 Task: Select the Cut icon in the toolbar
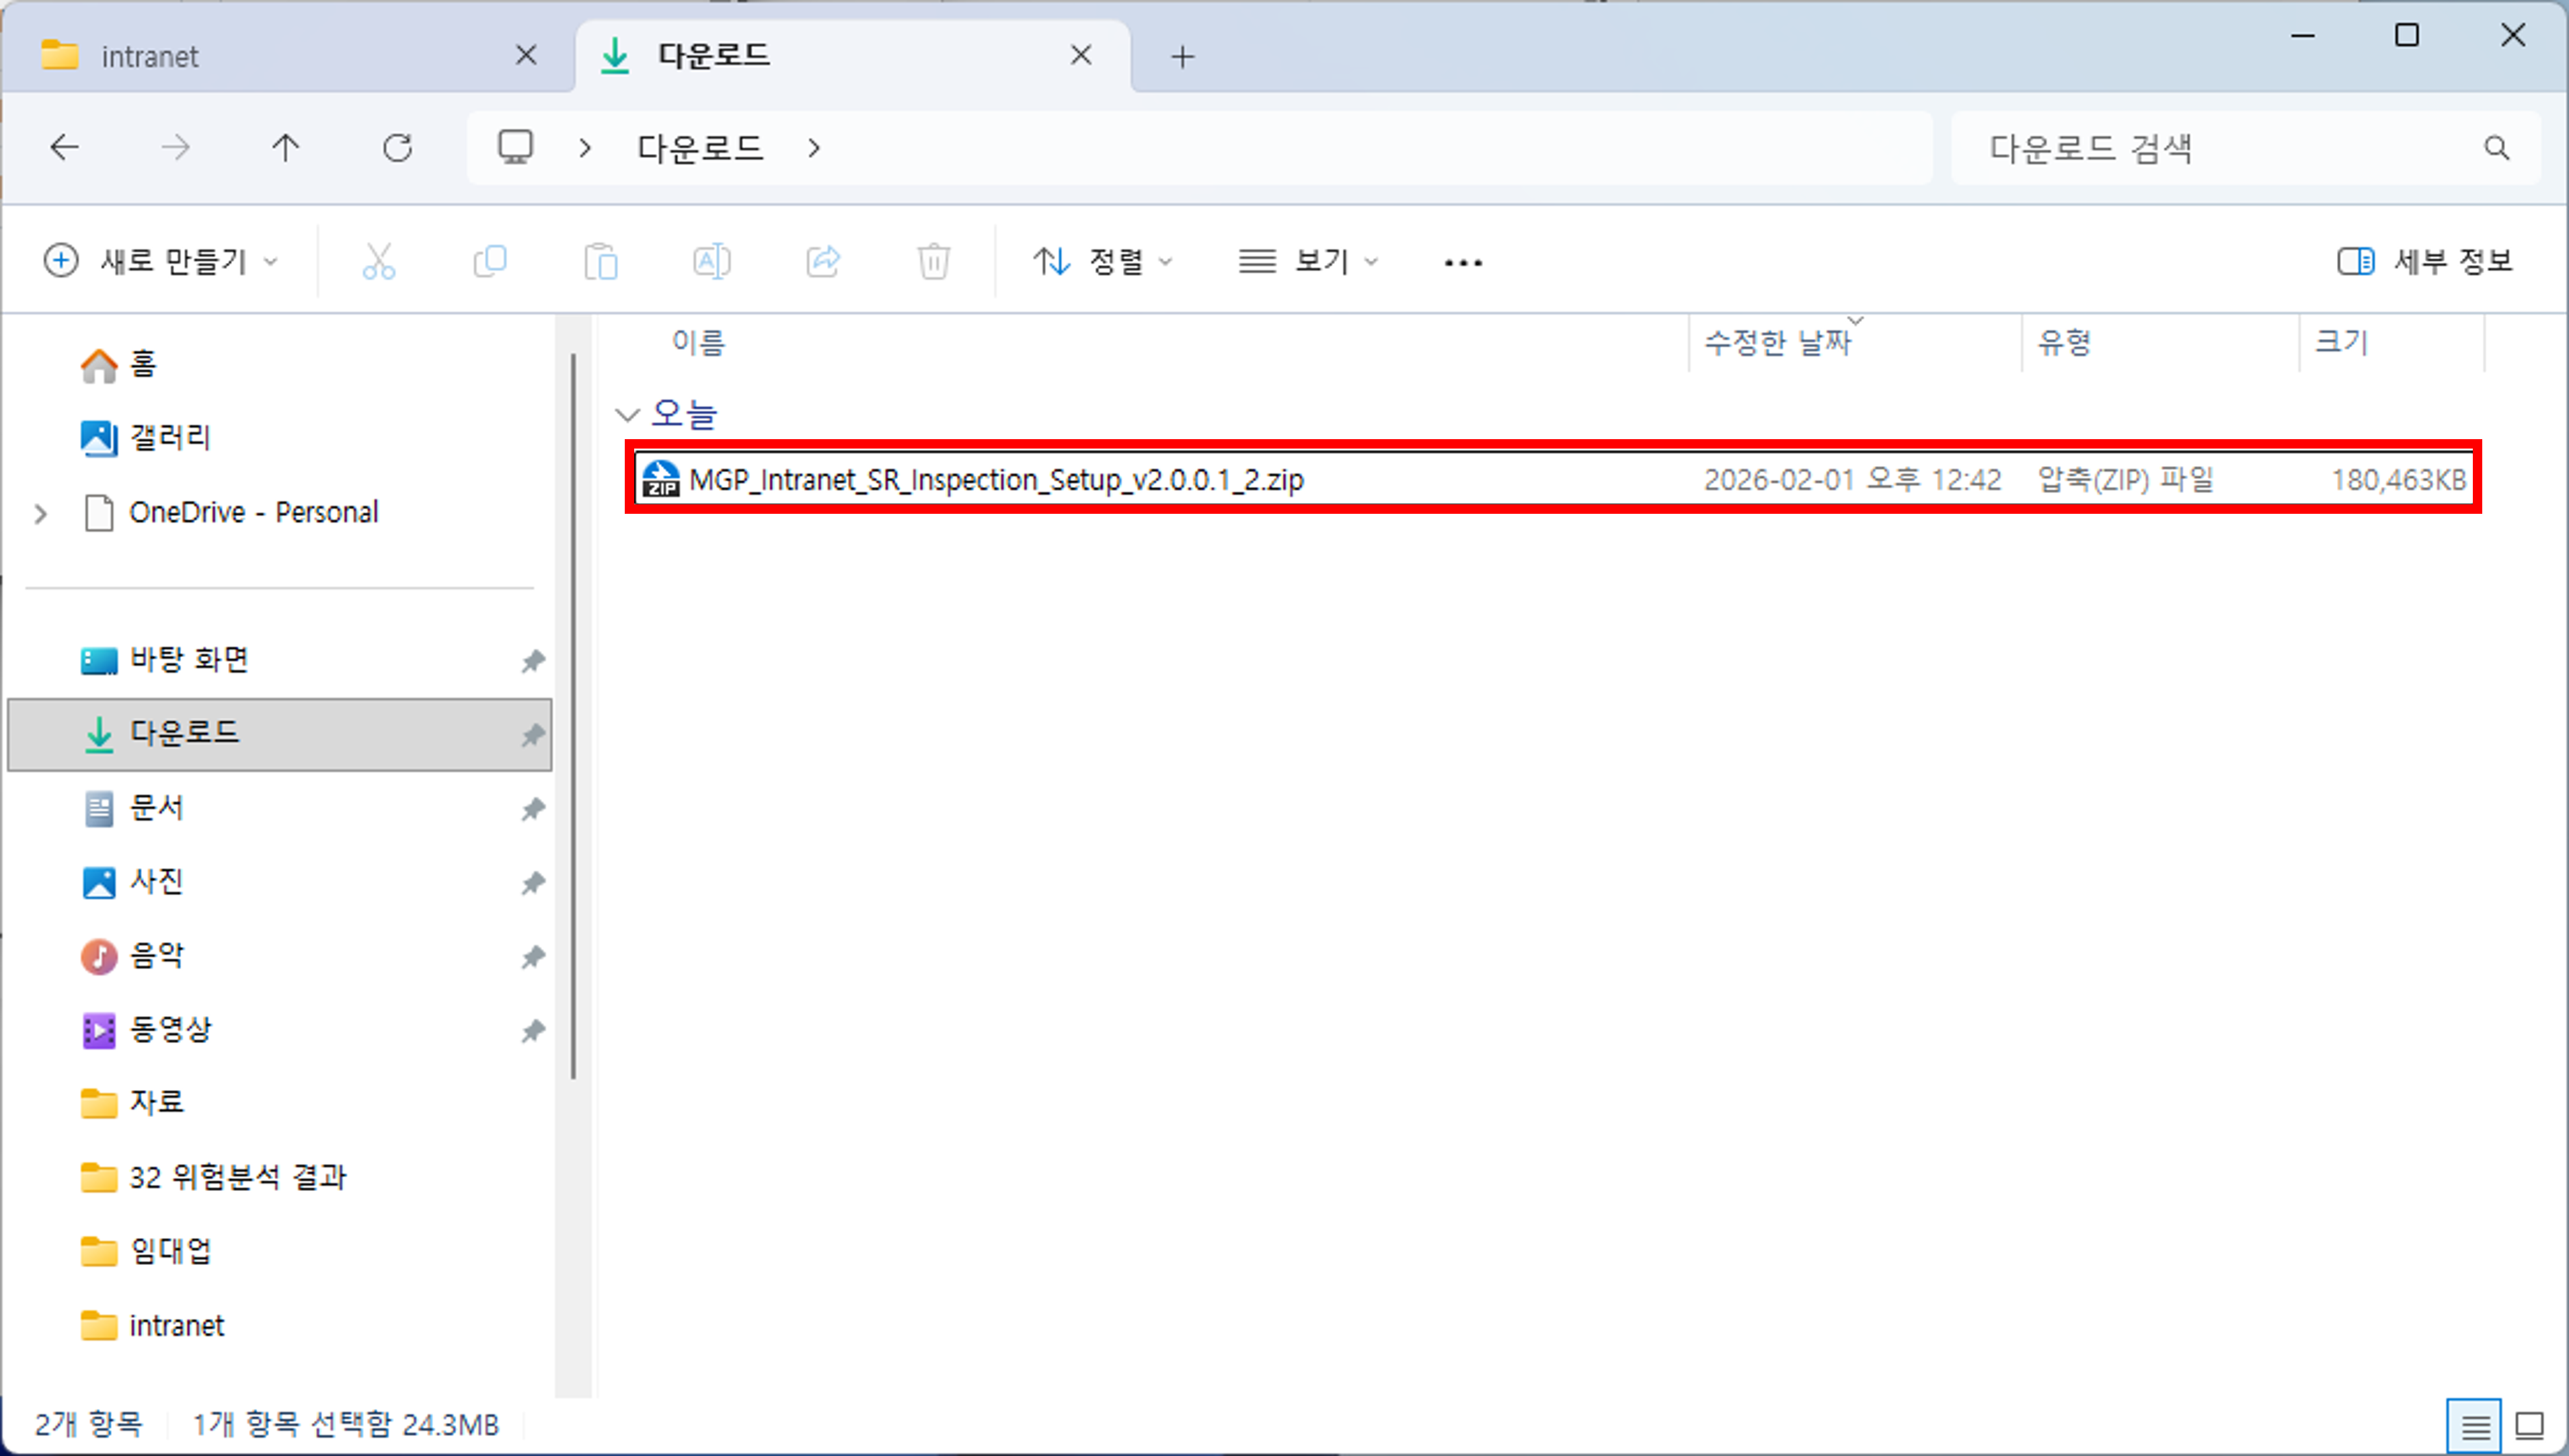point(378,261)
